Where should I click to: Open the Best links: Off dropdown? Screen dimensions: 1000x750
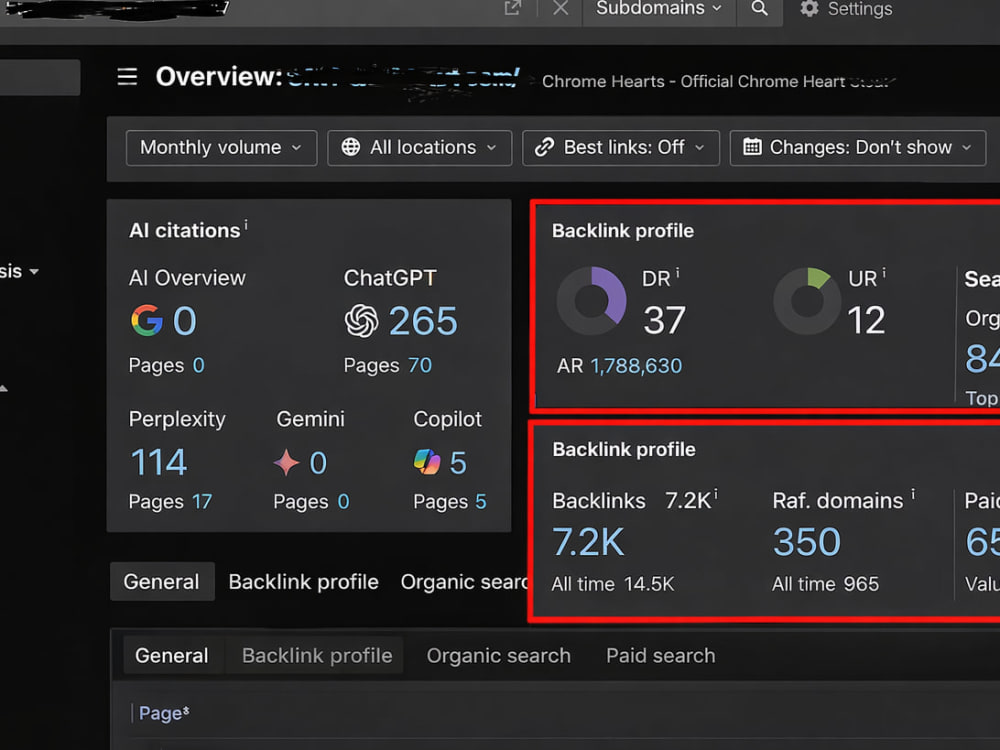click(621, 148)
